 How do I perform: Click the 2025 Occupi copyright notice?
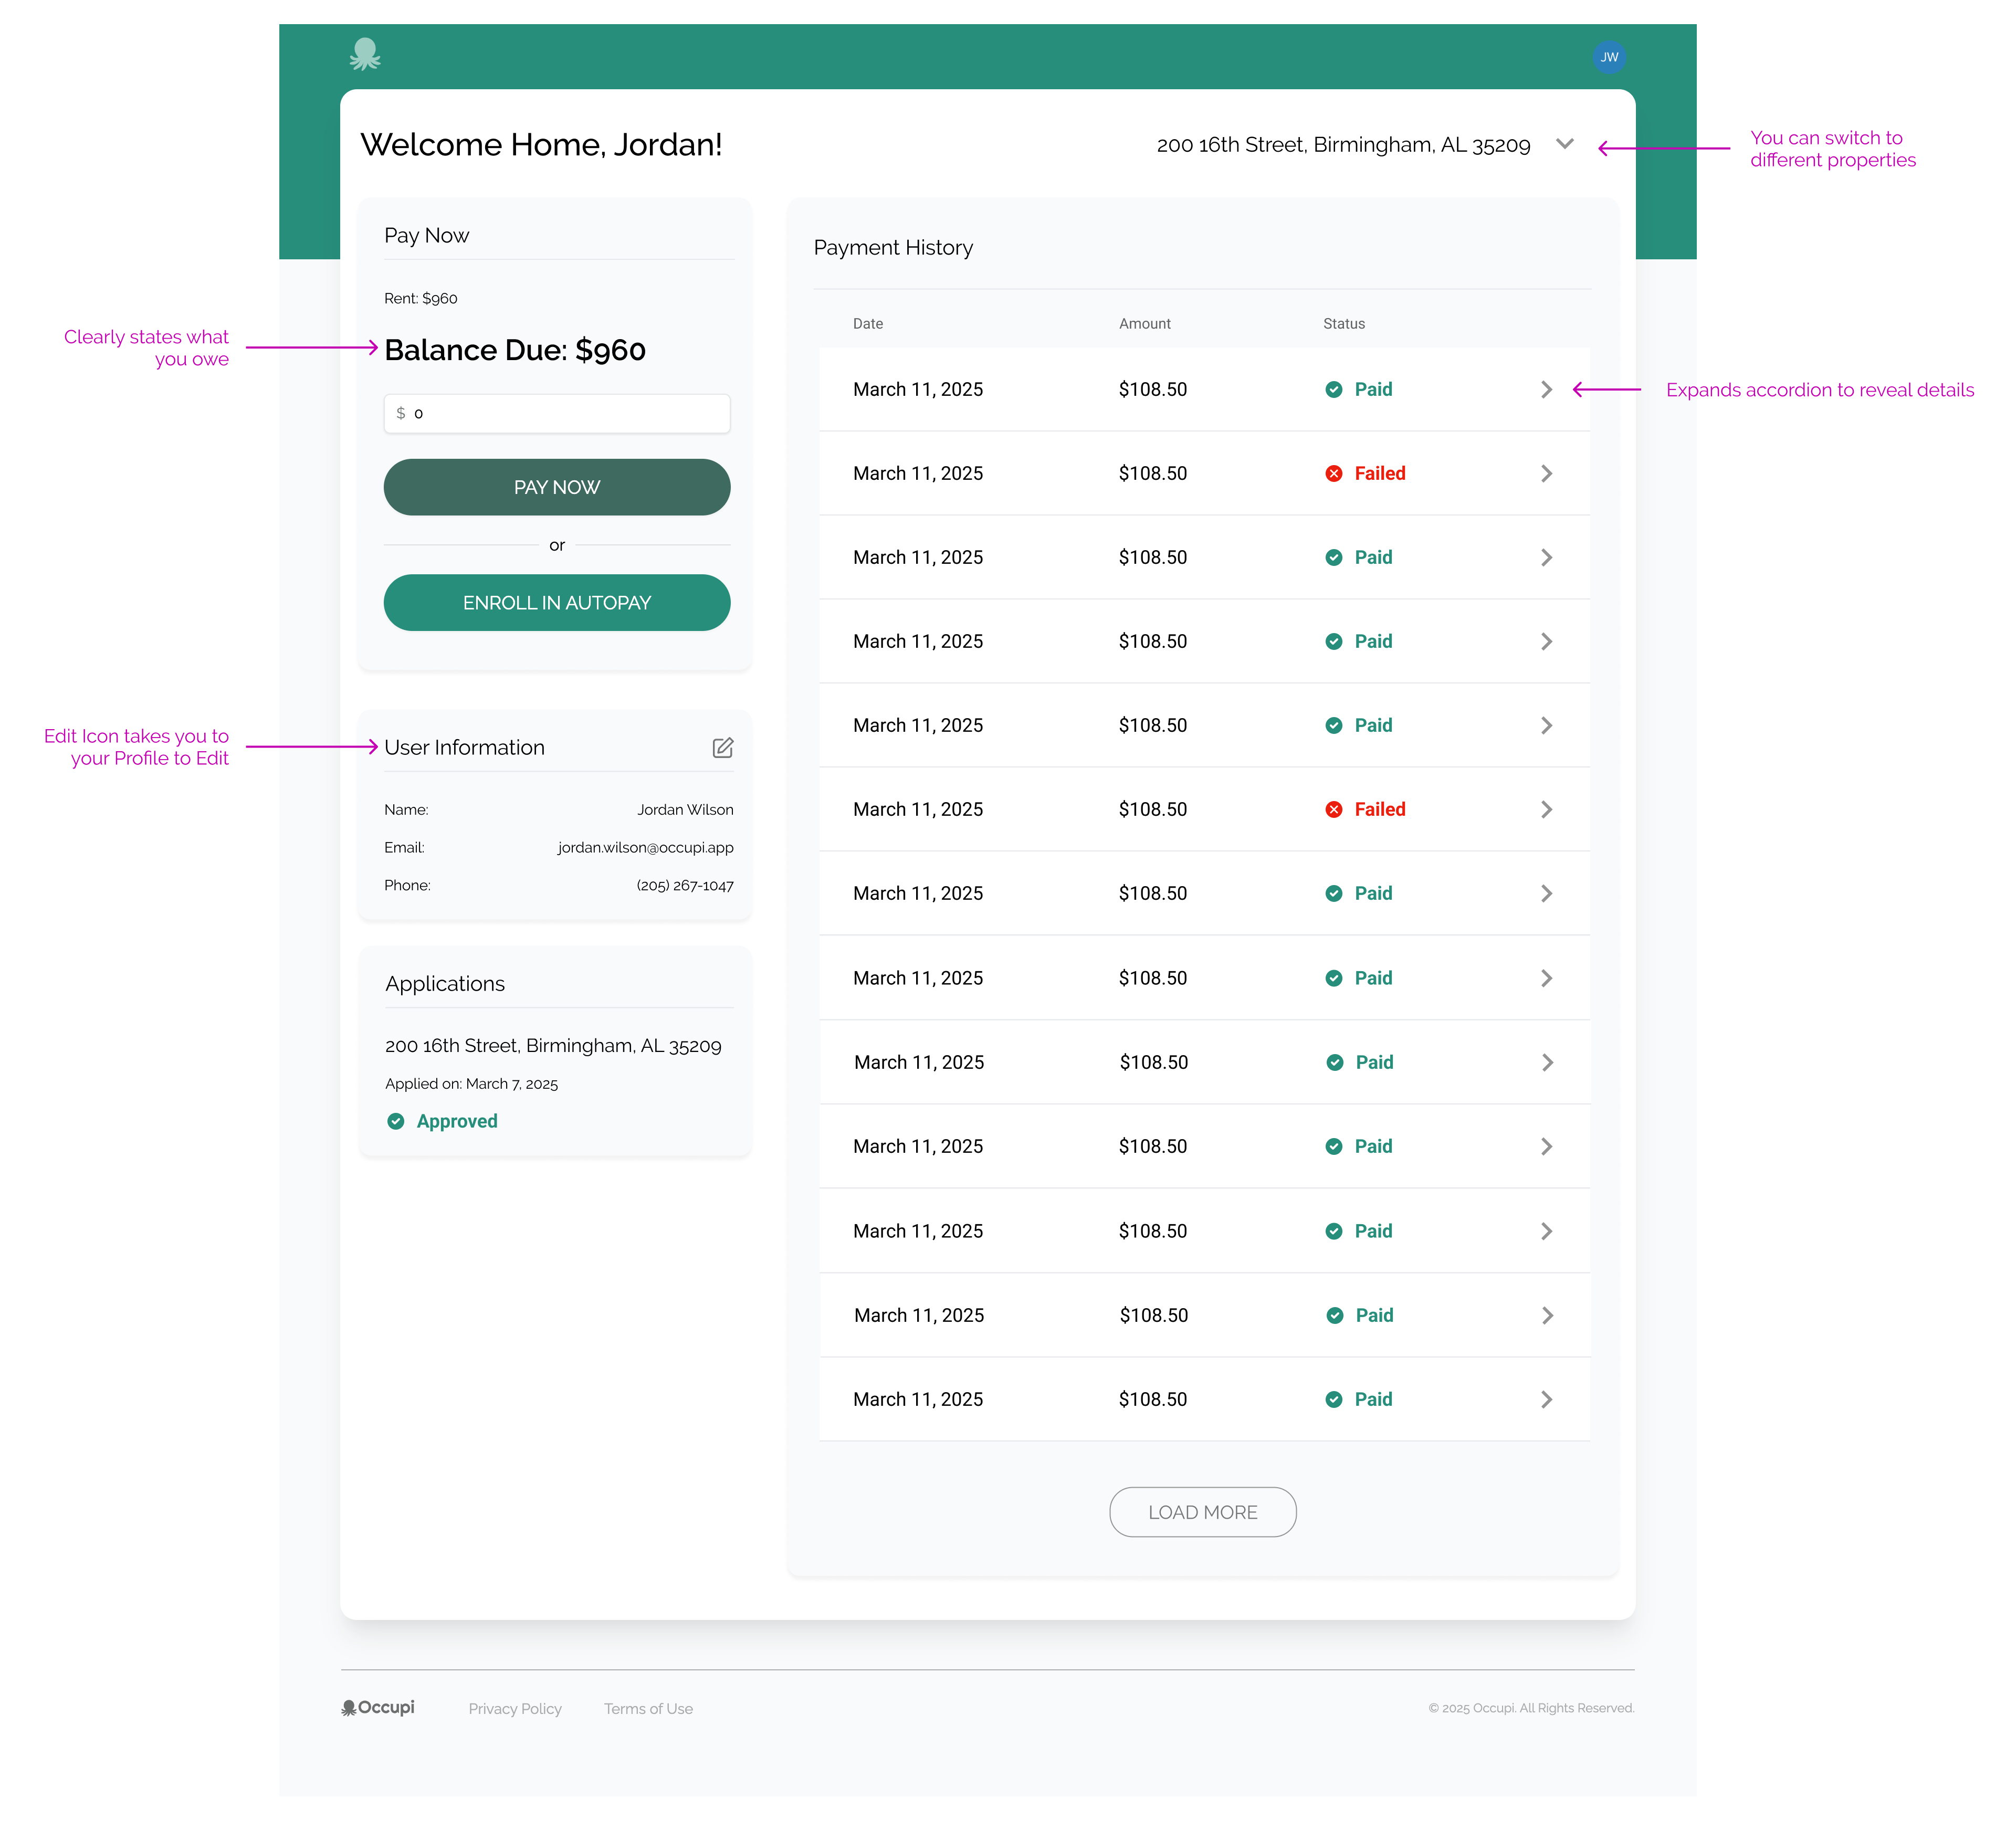pos(1531,1708)
